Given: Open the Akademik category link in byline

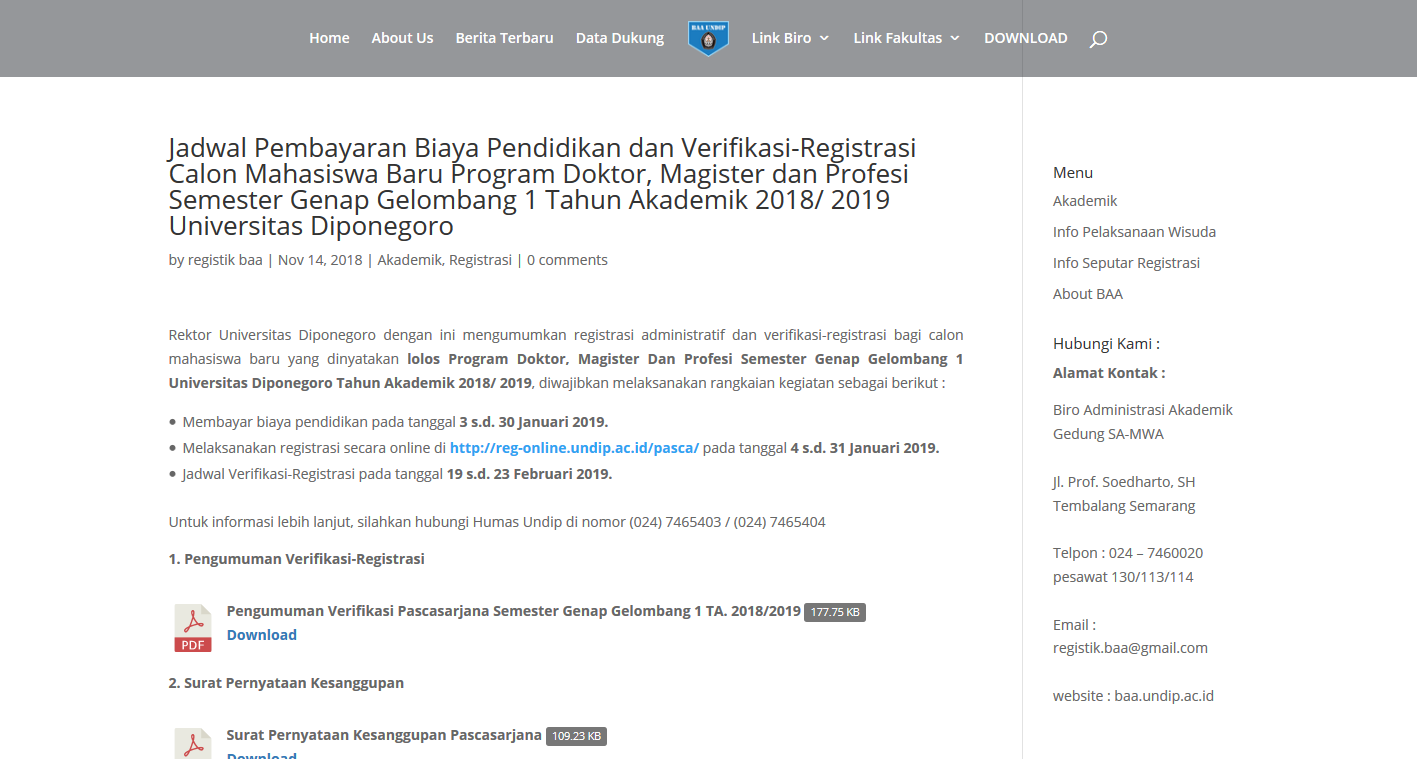Looking at the screenshot, I should pyautogui.click(x=408, y=260).
